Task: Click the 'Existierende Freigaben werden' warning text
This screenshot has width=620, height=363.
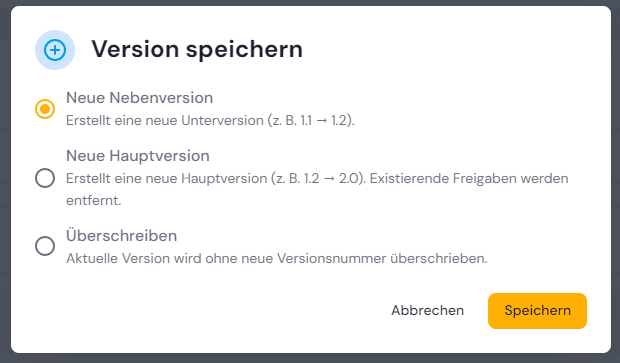Action: pyautogui.click(x=469, y=178)
